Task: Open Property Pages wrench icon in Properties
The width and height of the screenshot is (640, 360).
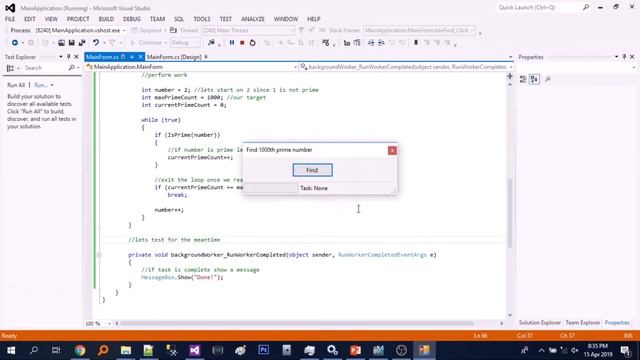Action: pos(548,79)
